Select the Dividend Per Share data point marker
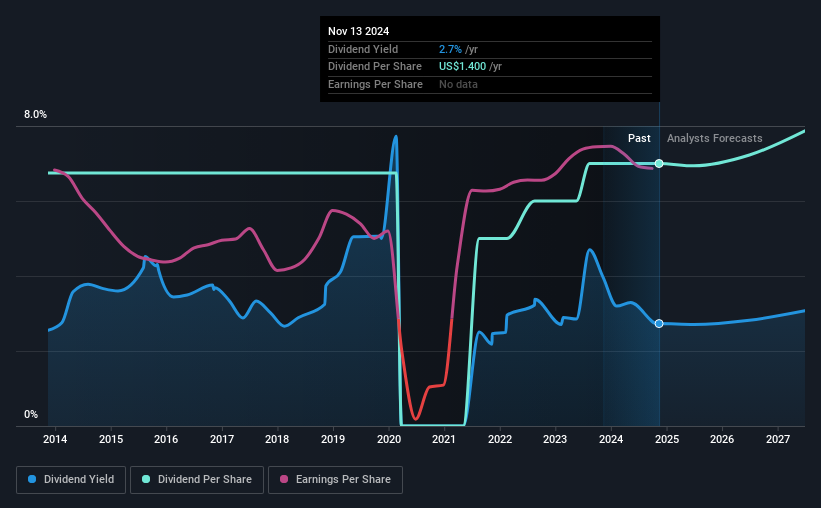This screenshot has width=821, height=508. pos(659,163)
